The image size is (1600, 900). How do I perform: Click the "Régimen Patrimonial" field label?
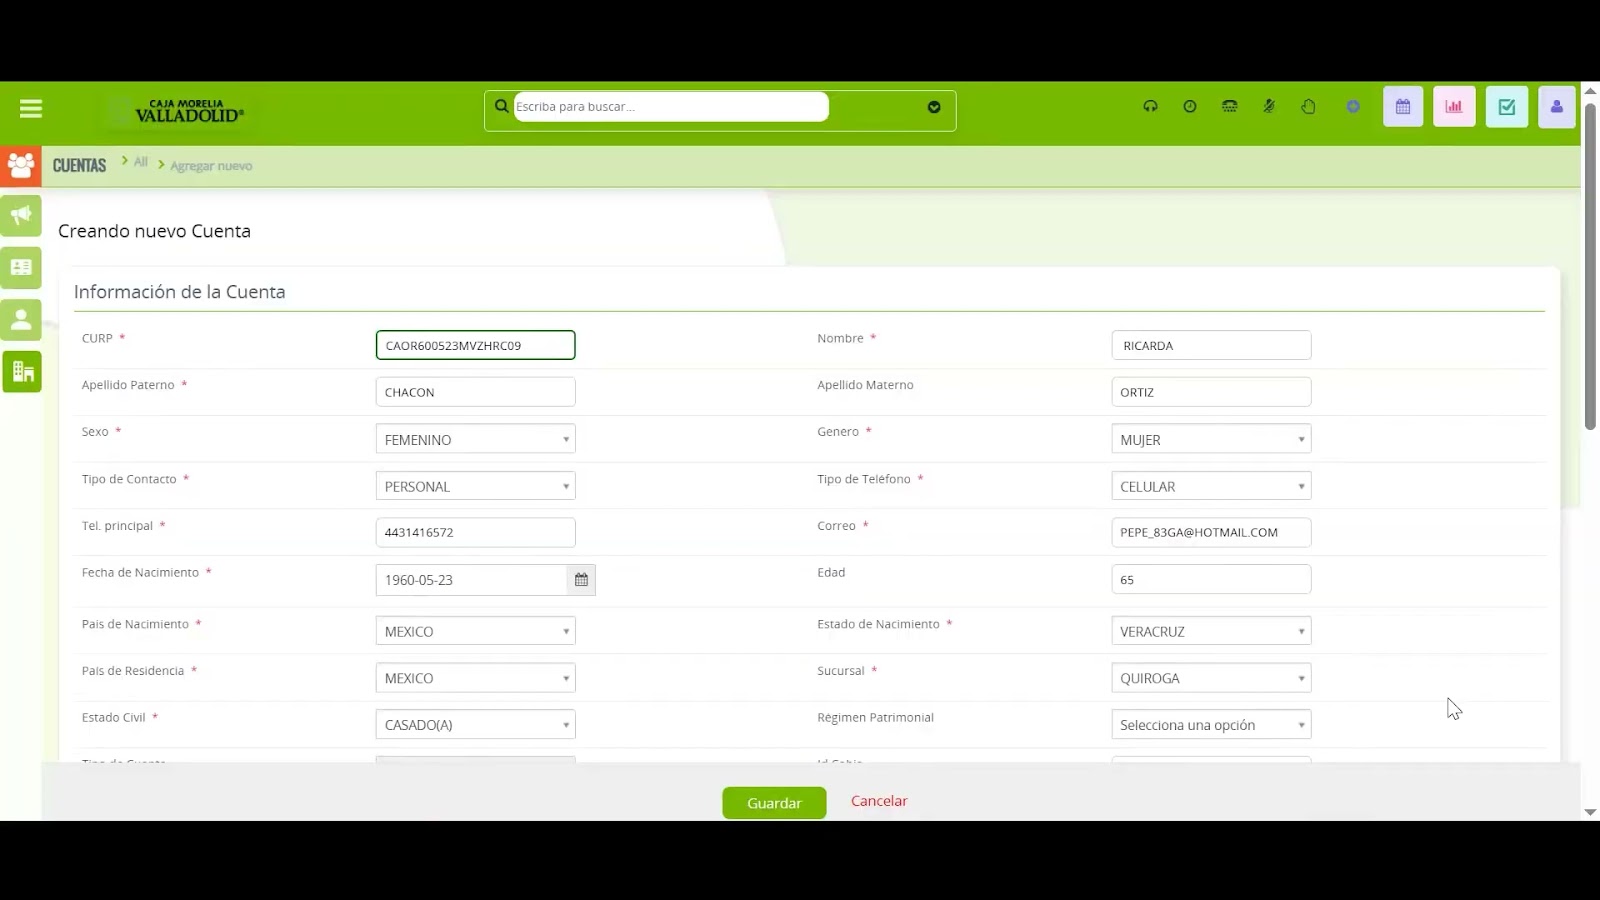pyautogui.click(x=875, y=718)
